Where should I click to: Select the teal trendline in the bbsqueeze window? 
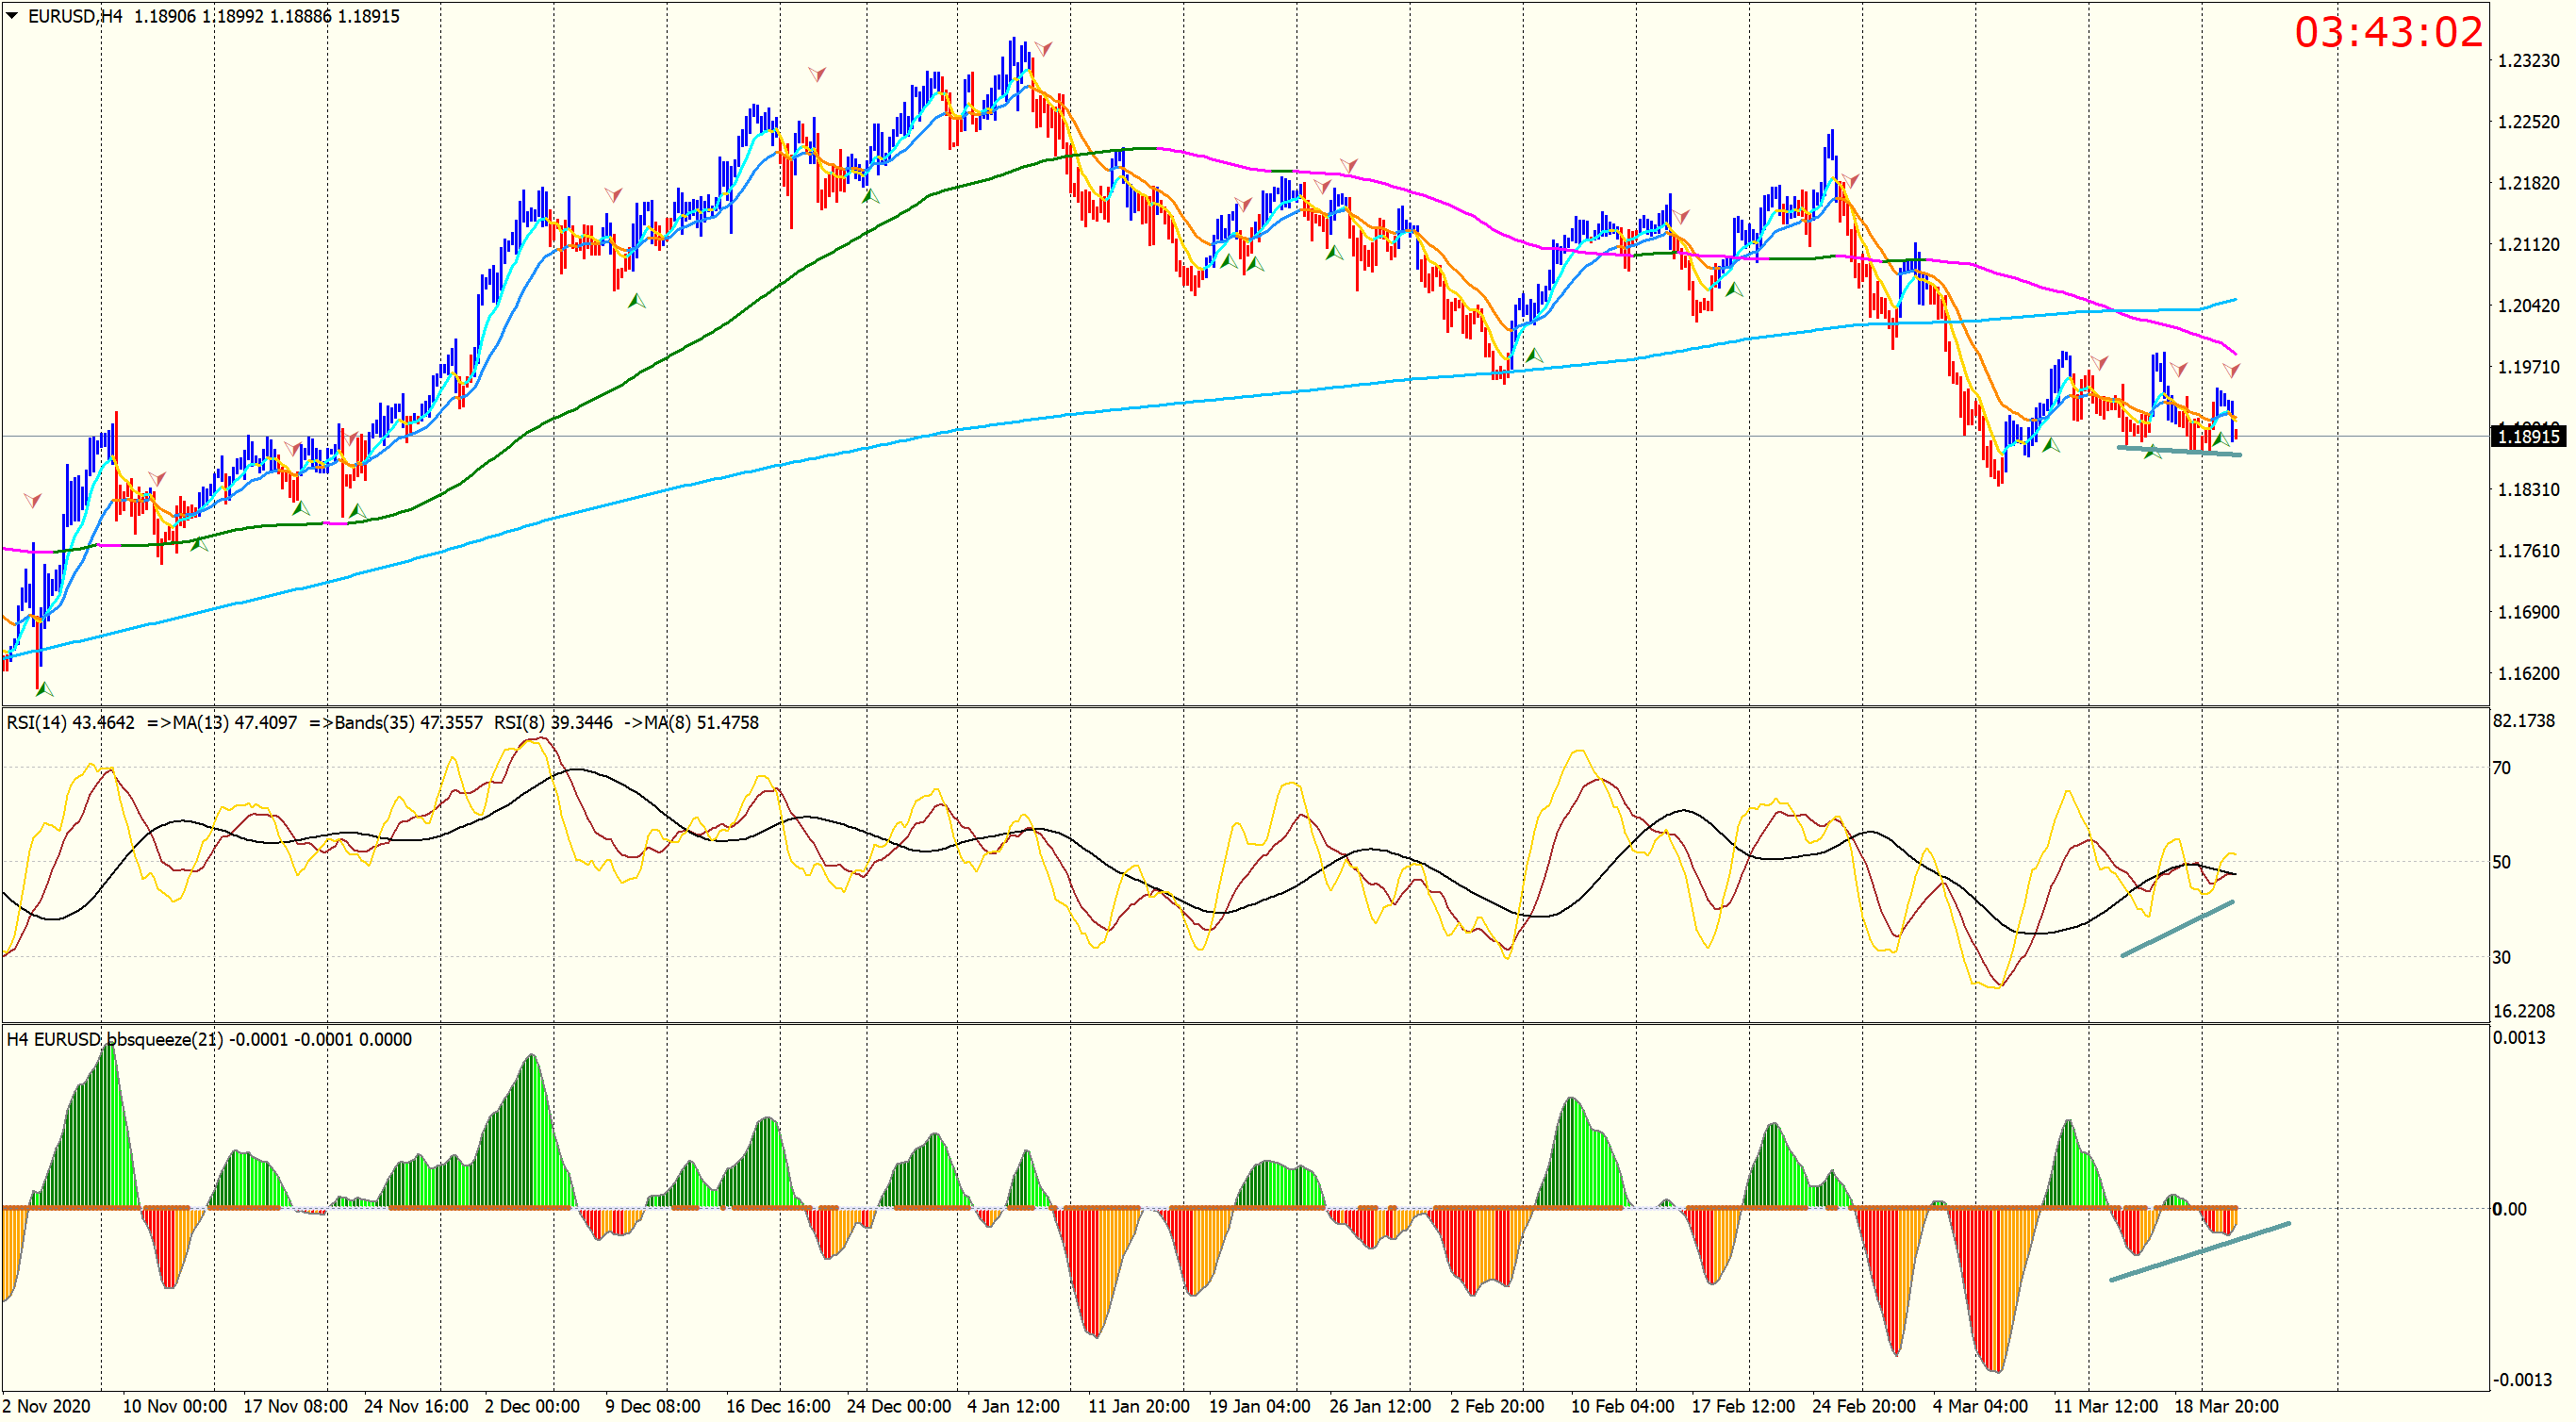(2199, 1251)
